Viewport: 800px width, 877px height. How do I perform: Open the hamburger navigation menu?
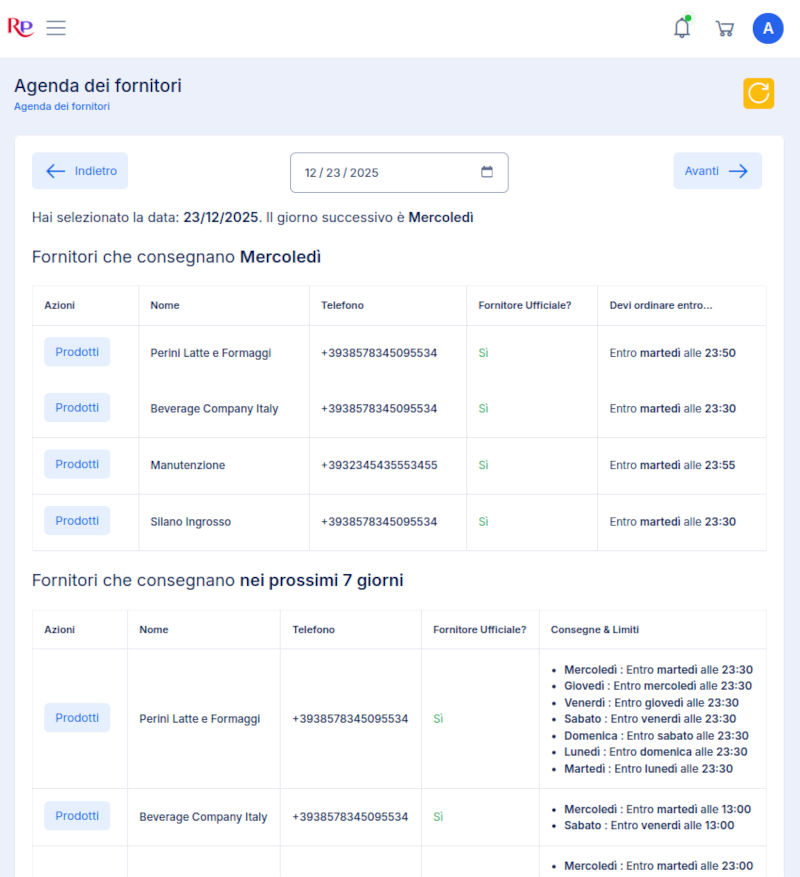[x=56, y=28]
